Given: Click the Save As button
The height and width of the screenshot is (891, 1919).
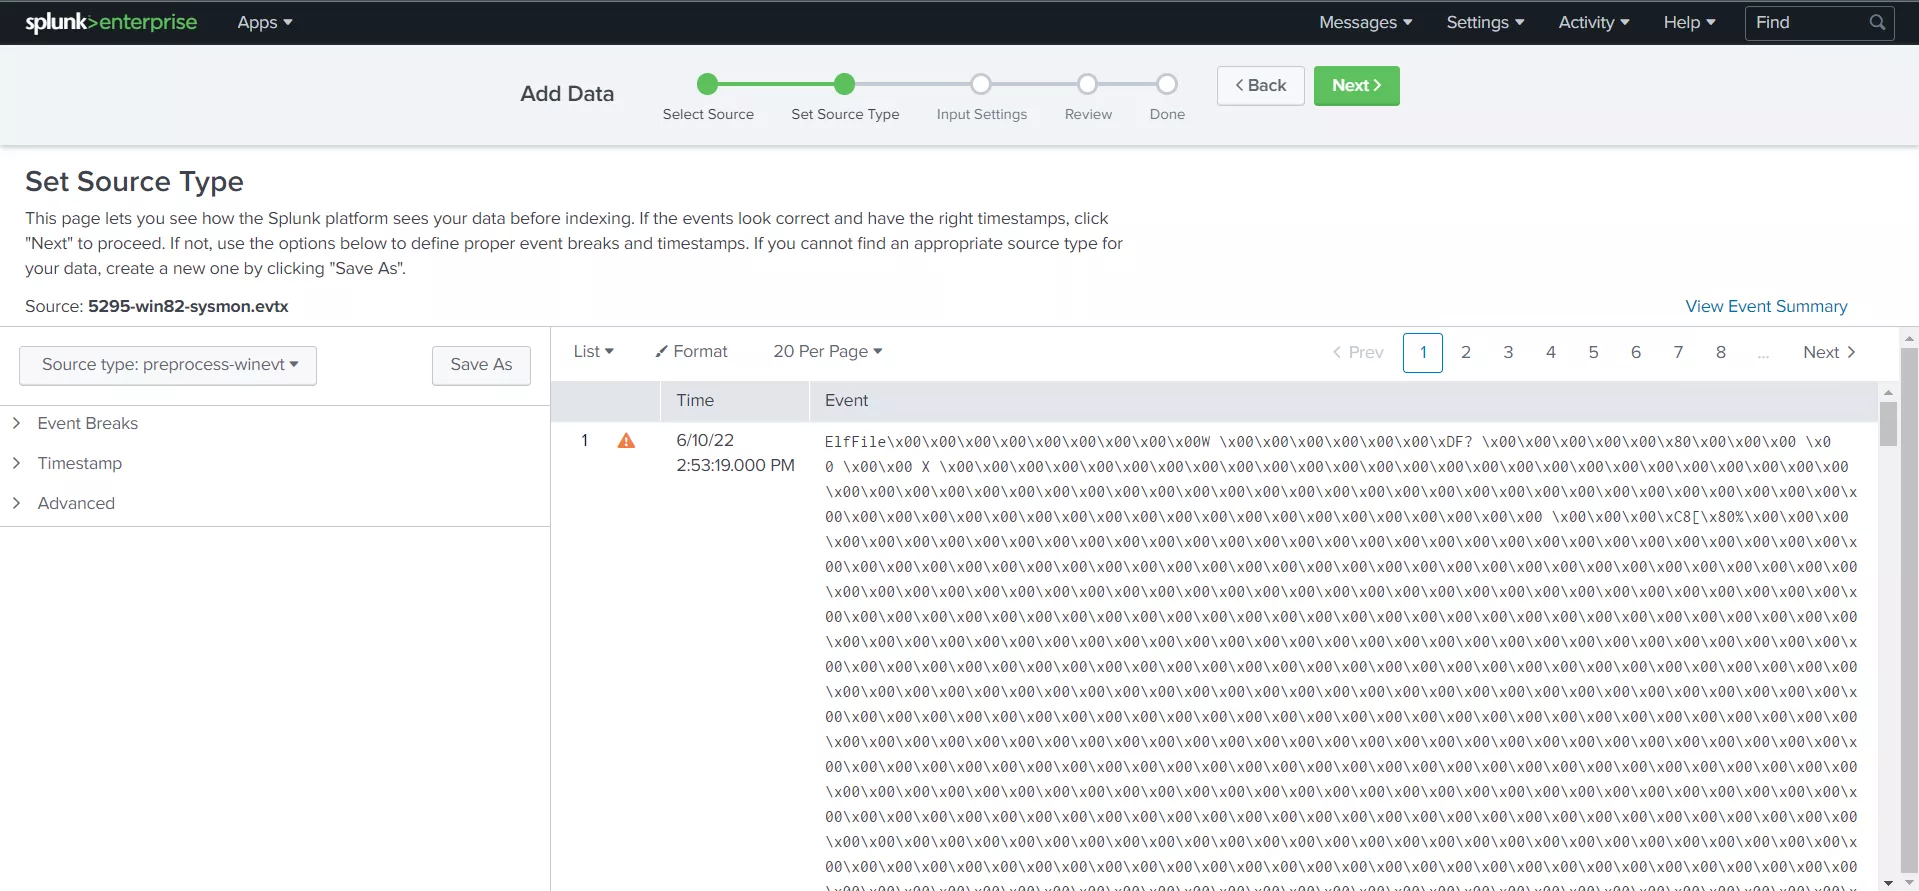Looking at the screenshot, I should tap(481, 365).
